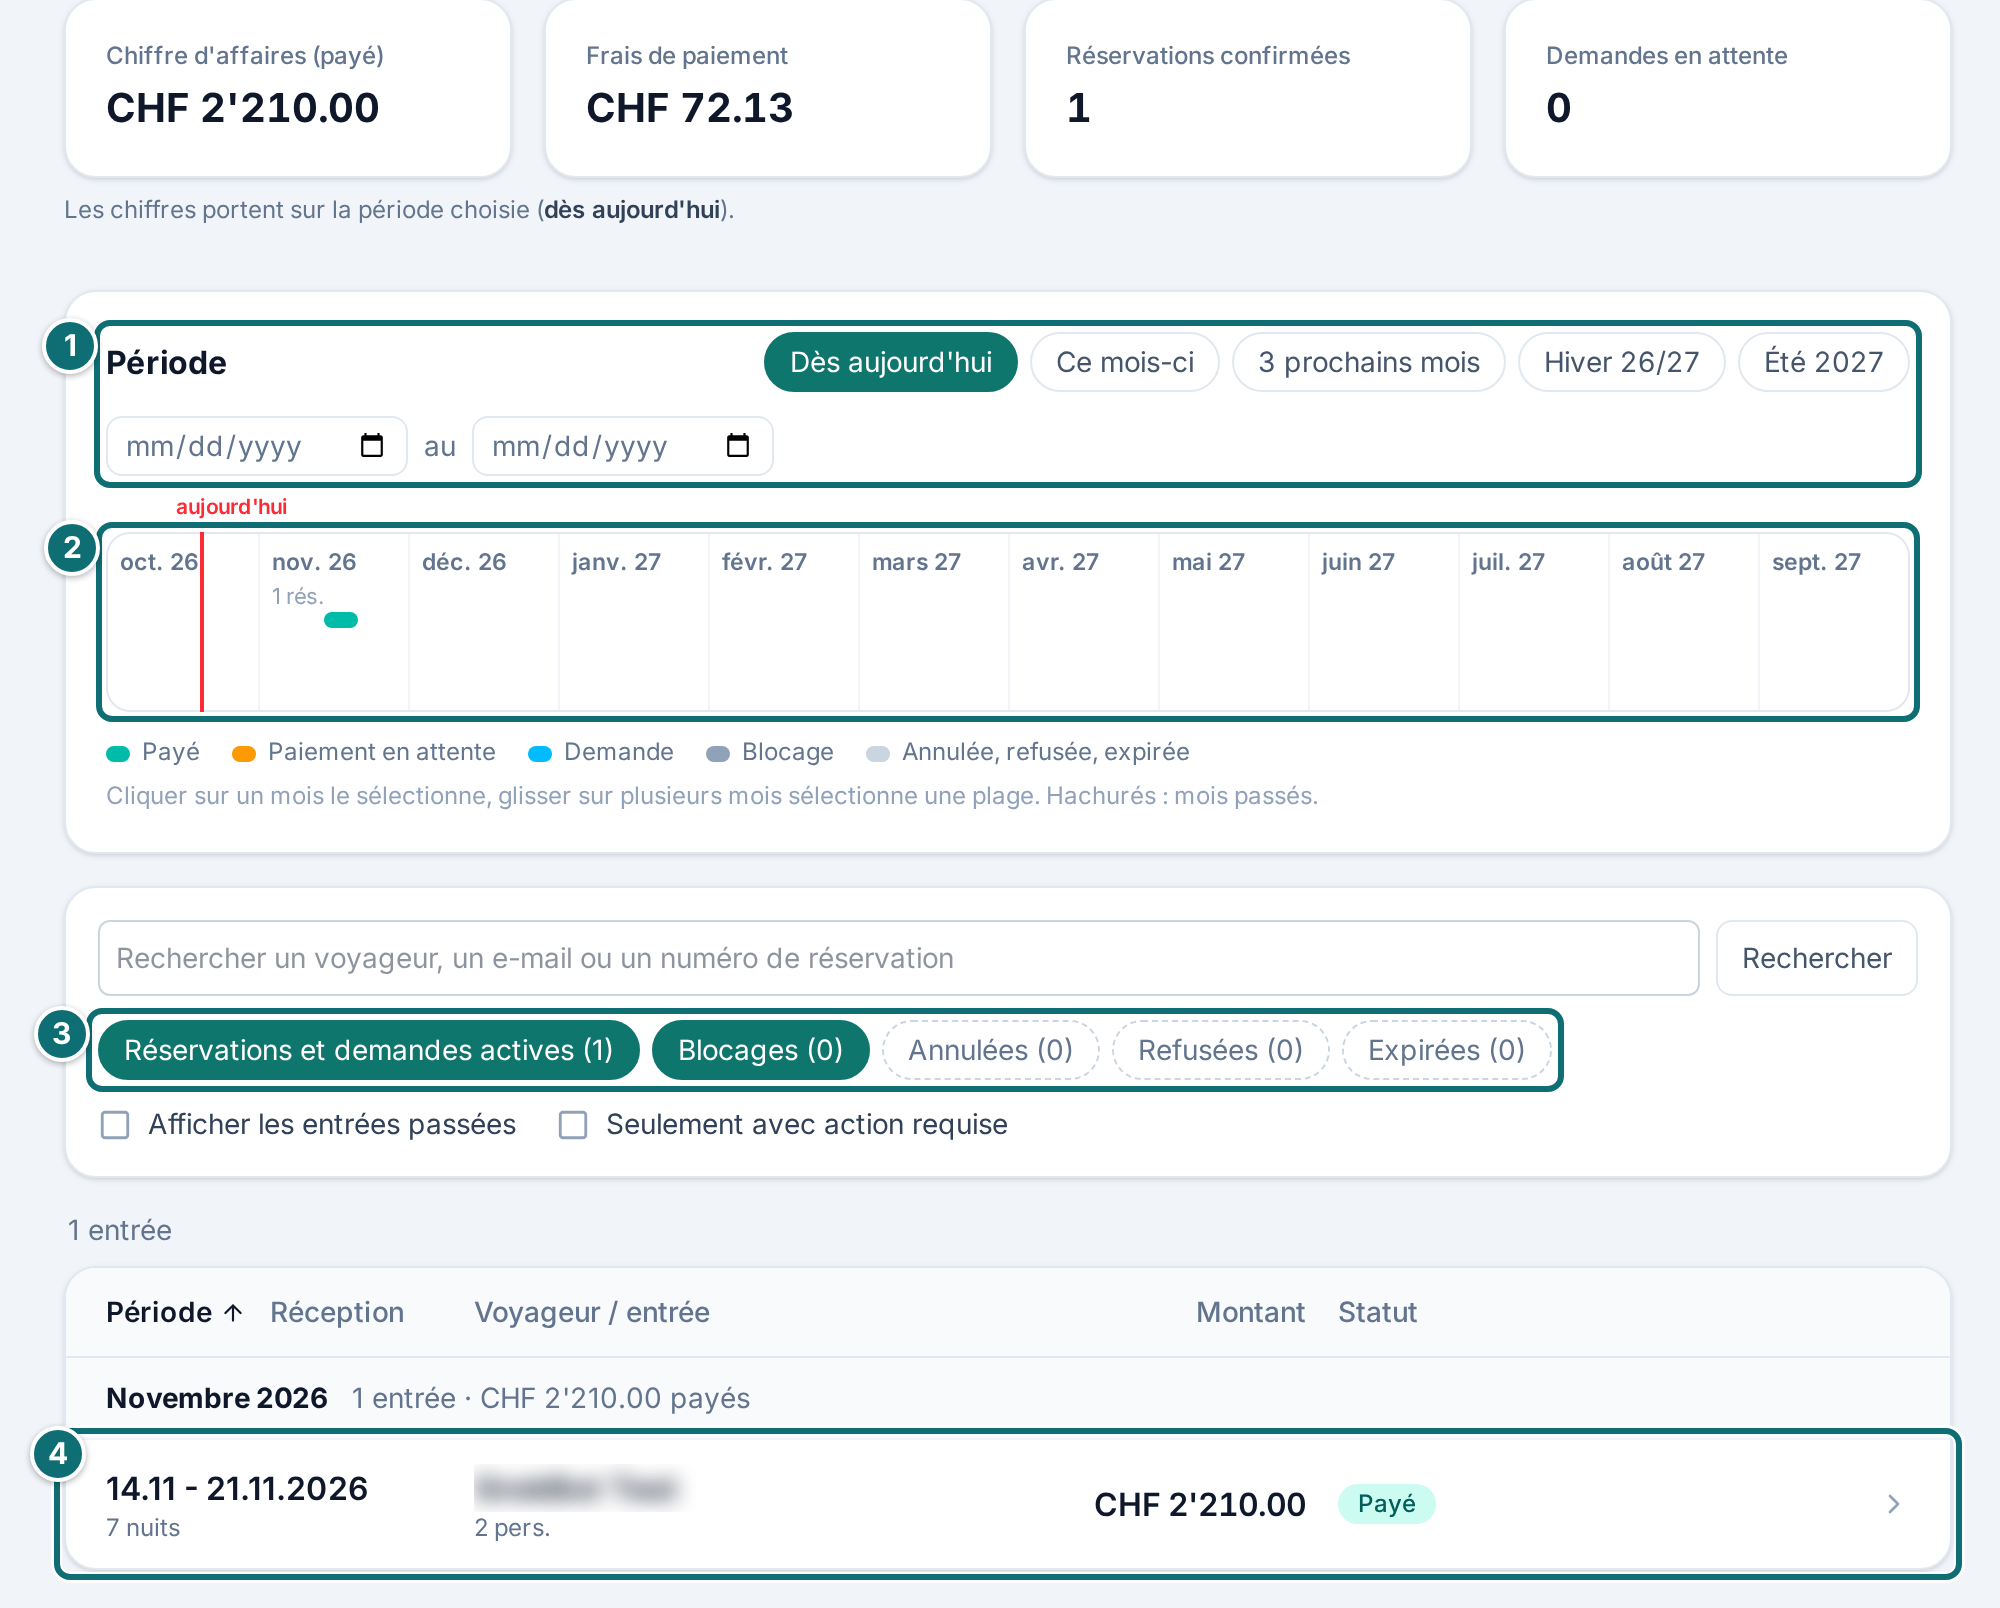Viewport: 2000px width, 1608px height.
Task: Click the end date mm/dd/yyyy field
Action: (x=623, y=446)
